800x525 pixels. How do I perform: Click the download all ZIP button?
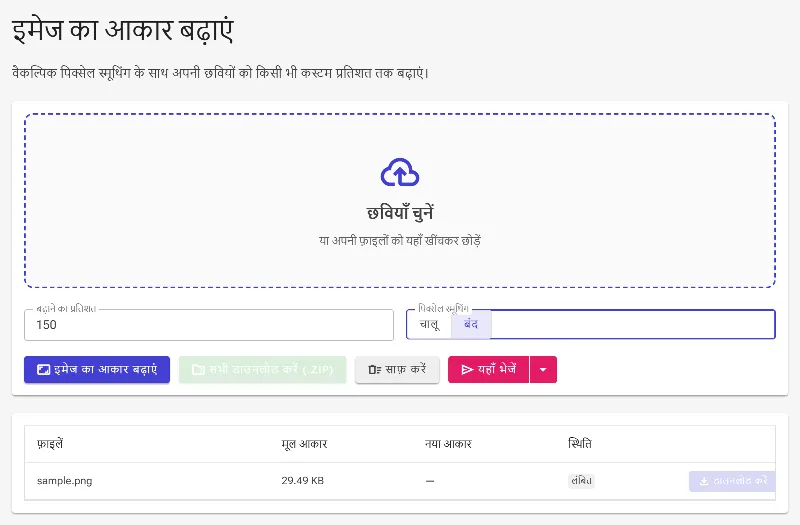[x=262, y=369]
